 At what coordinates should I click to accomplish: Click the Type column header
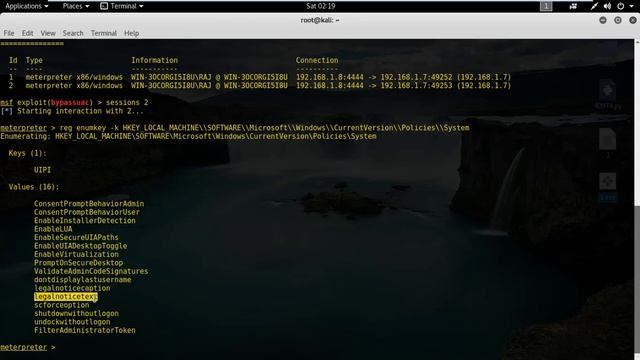[x=34, y=60]
